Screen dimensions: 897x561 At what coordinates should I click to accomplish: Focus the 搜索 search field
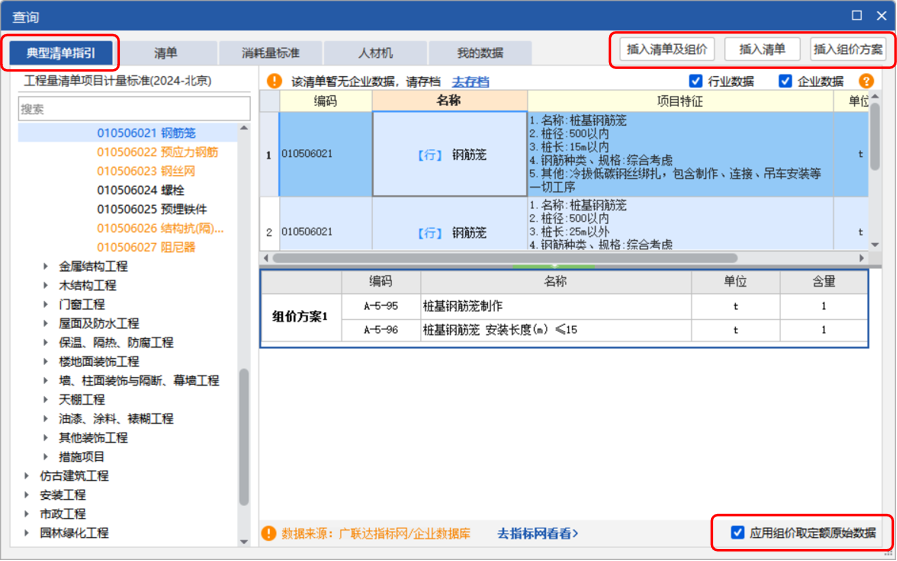[x=134, y=109]
